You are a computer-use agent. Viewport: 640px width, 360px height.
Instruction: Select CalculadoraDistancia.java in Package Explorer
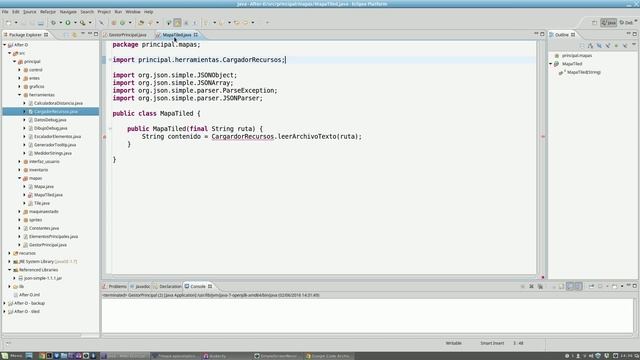coord(58,103)
